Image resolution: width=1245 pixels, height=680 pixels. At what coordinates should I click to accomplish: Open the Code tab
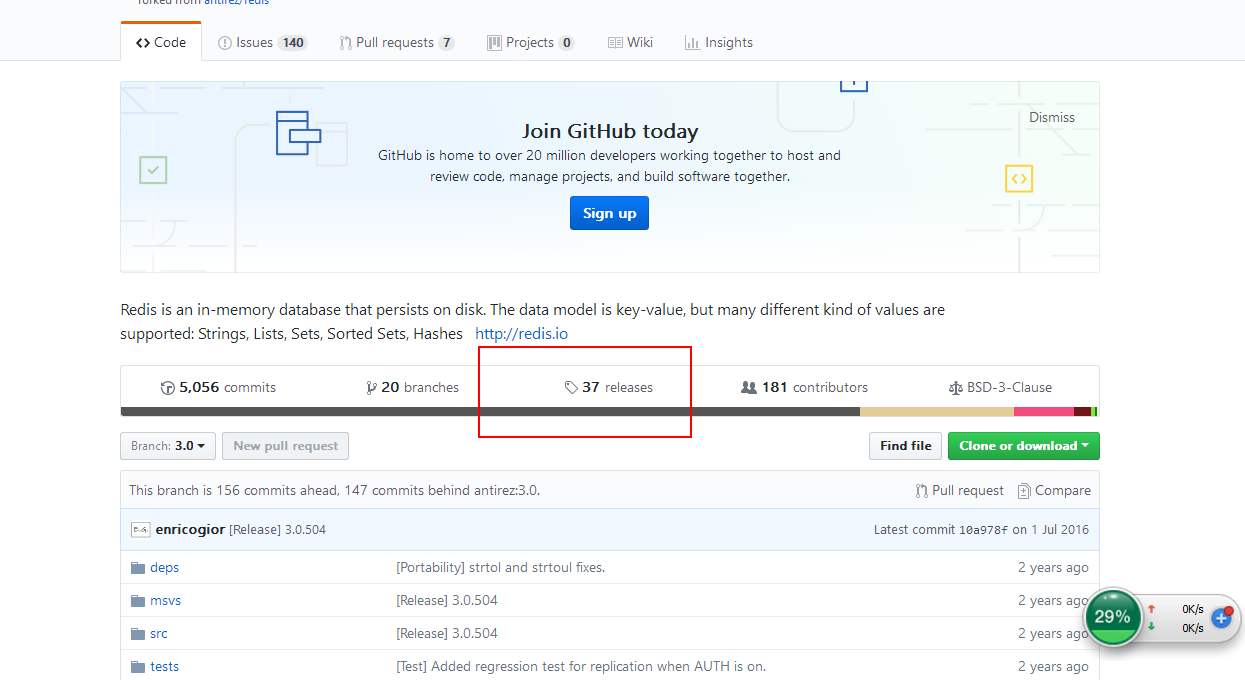pyautogui.click(x=161, y=42)
